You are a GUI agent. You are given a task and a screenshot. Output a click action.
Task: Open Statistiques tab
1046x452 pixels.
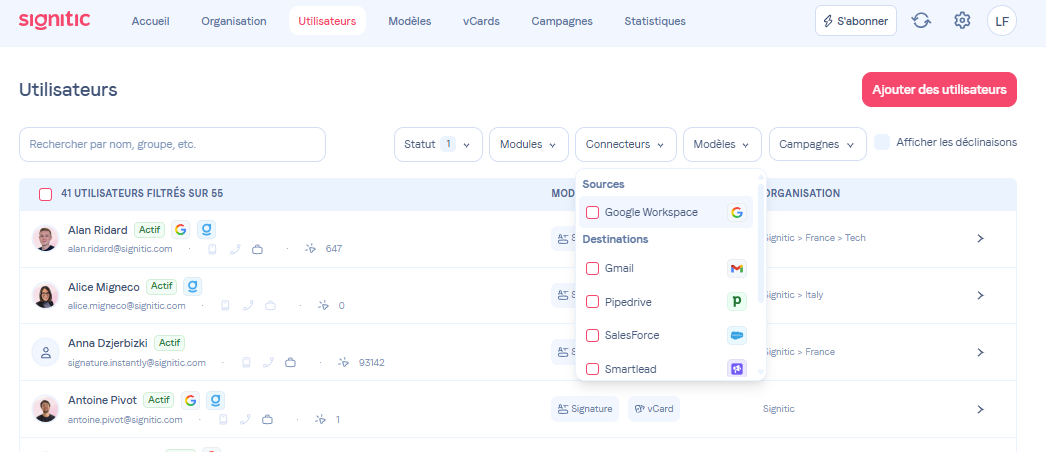click(x=655, y=21)
